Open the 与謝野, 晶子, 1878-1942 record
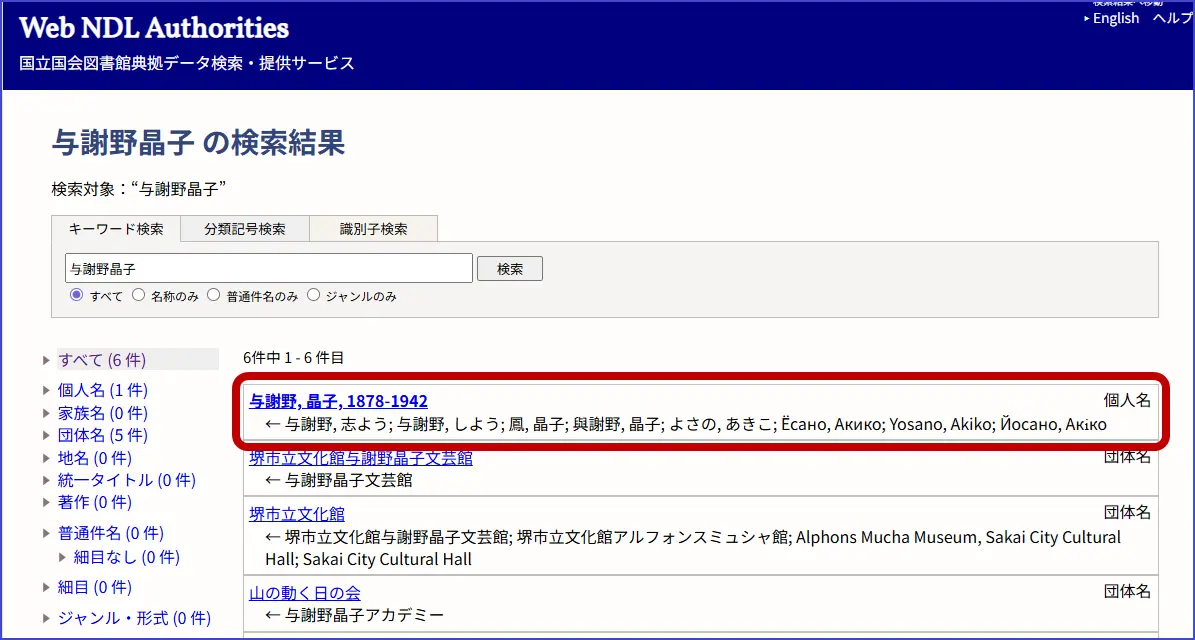Viewport: 1195px width, 640px height. point(338,401)
